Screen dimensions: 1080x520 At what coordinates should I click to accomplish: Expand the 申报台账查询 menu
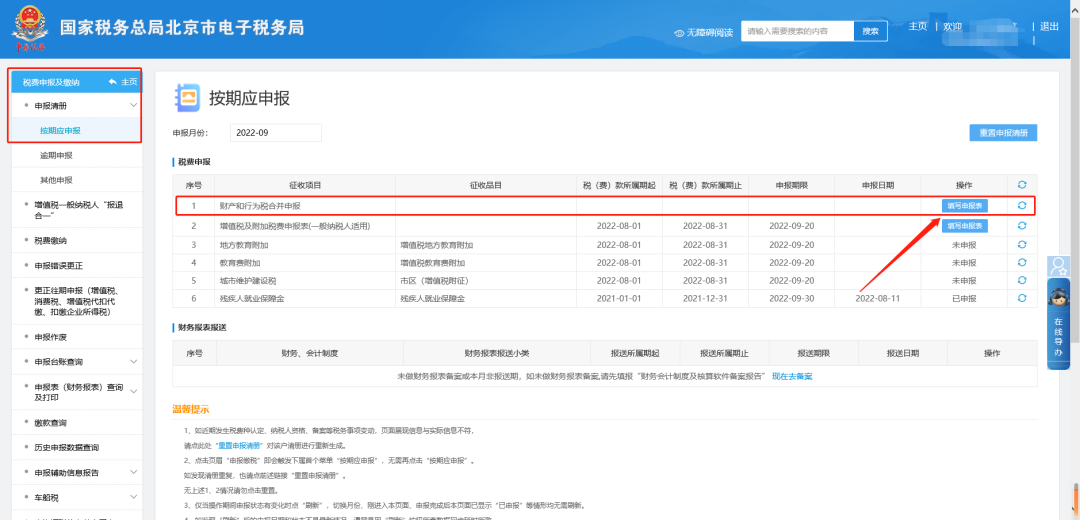134,361
